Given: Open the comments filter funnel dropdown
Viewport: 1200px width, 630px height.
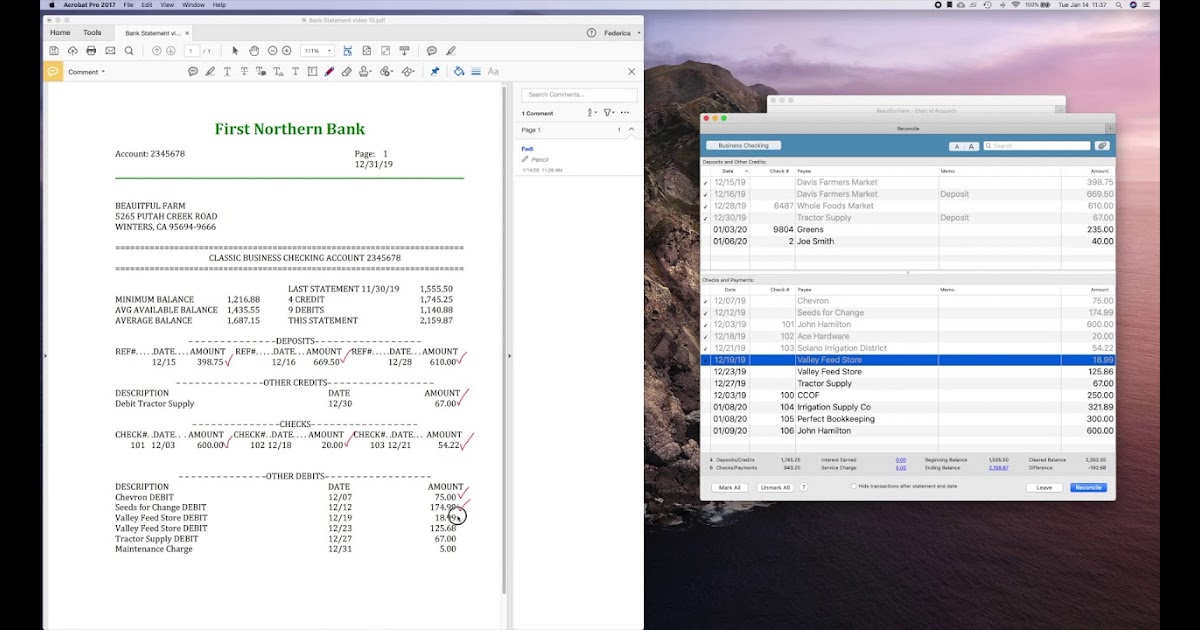Looking at the screenshot, I should [608, 113].
